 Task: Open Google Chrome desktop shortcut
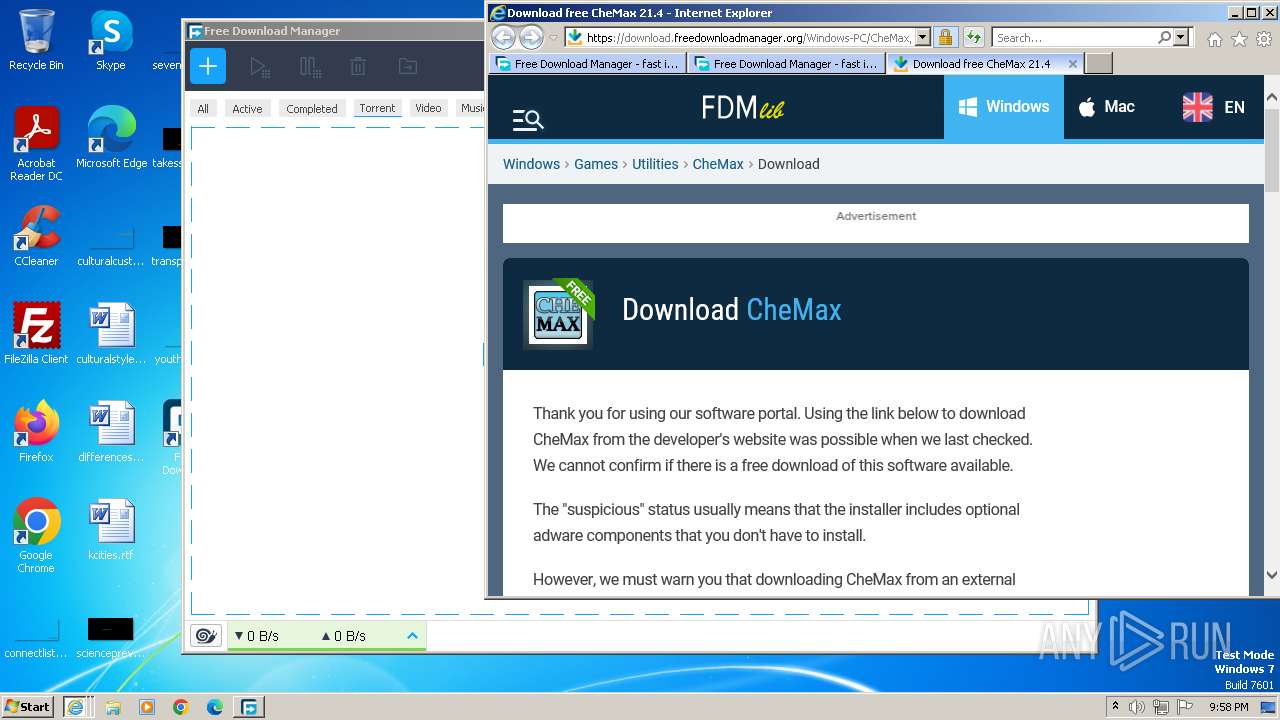[36, 536]
